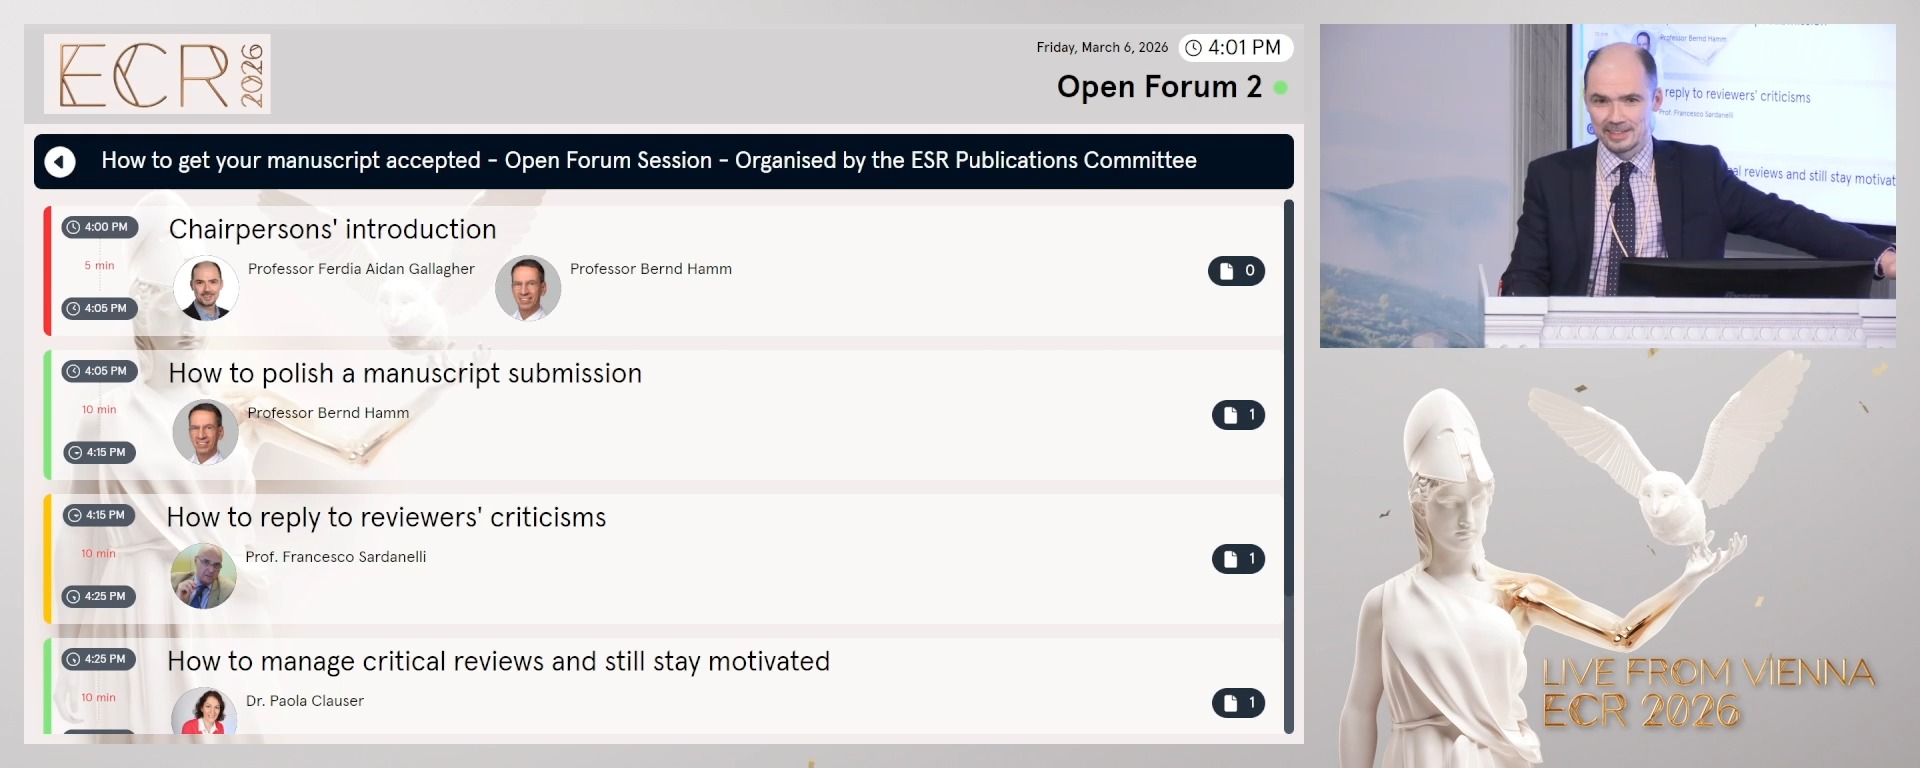The width and height of the screenshot is (1920, 768).
Task: Select "How to manage critical reviews" talk title
Action: tap(498, 662)
